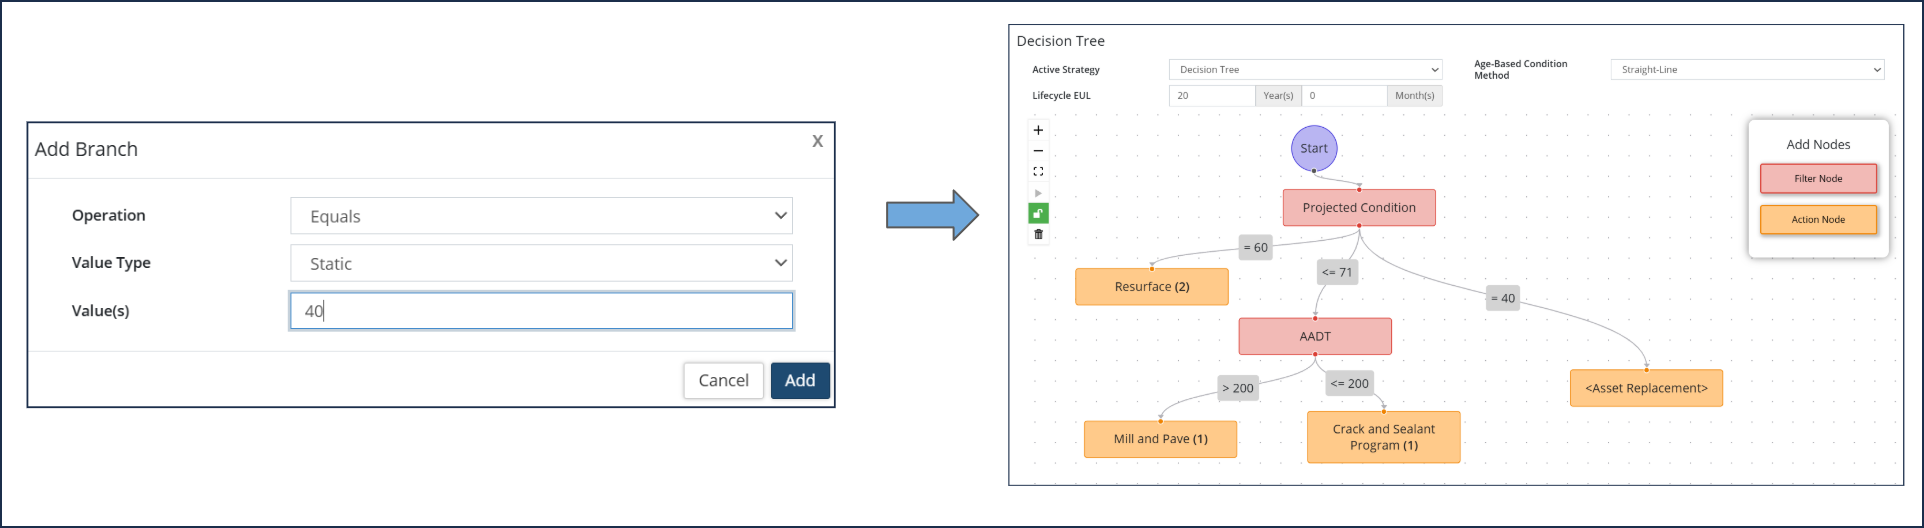This screenshot has width=1924, height=528.
Task: Select the Start node circle
Action: [x=1314, y=148]
